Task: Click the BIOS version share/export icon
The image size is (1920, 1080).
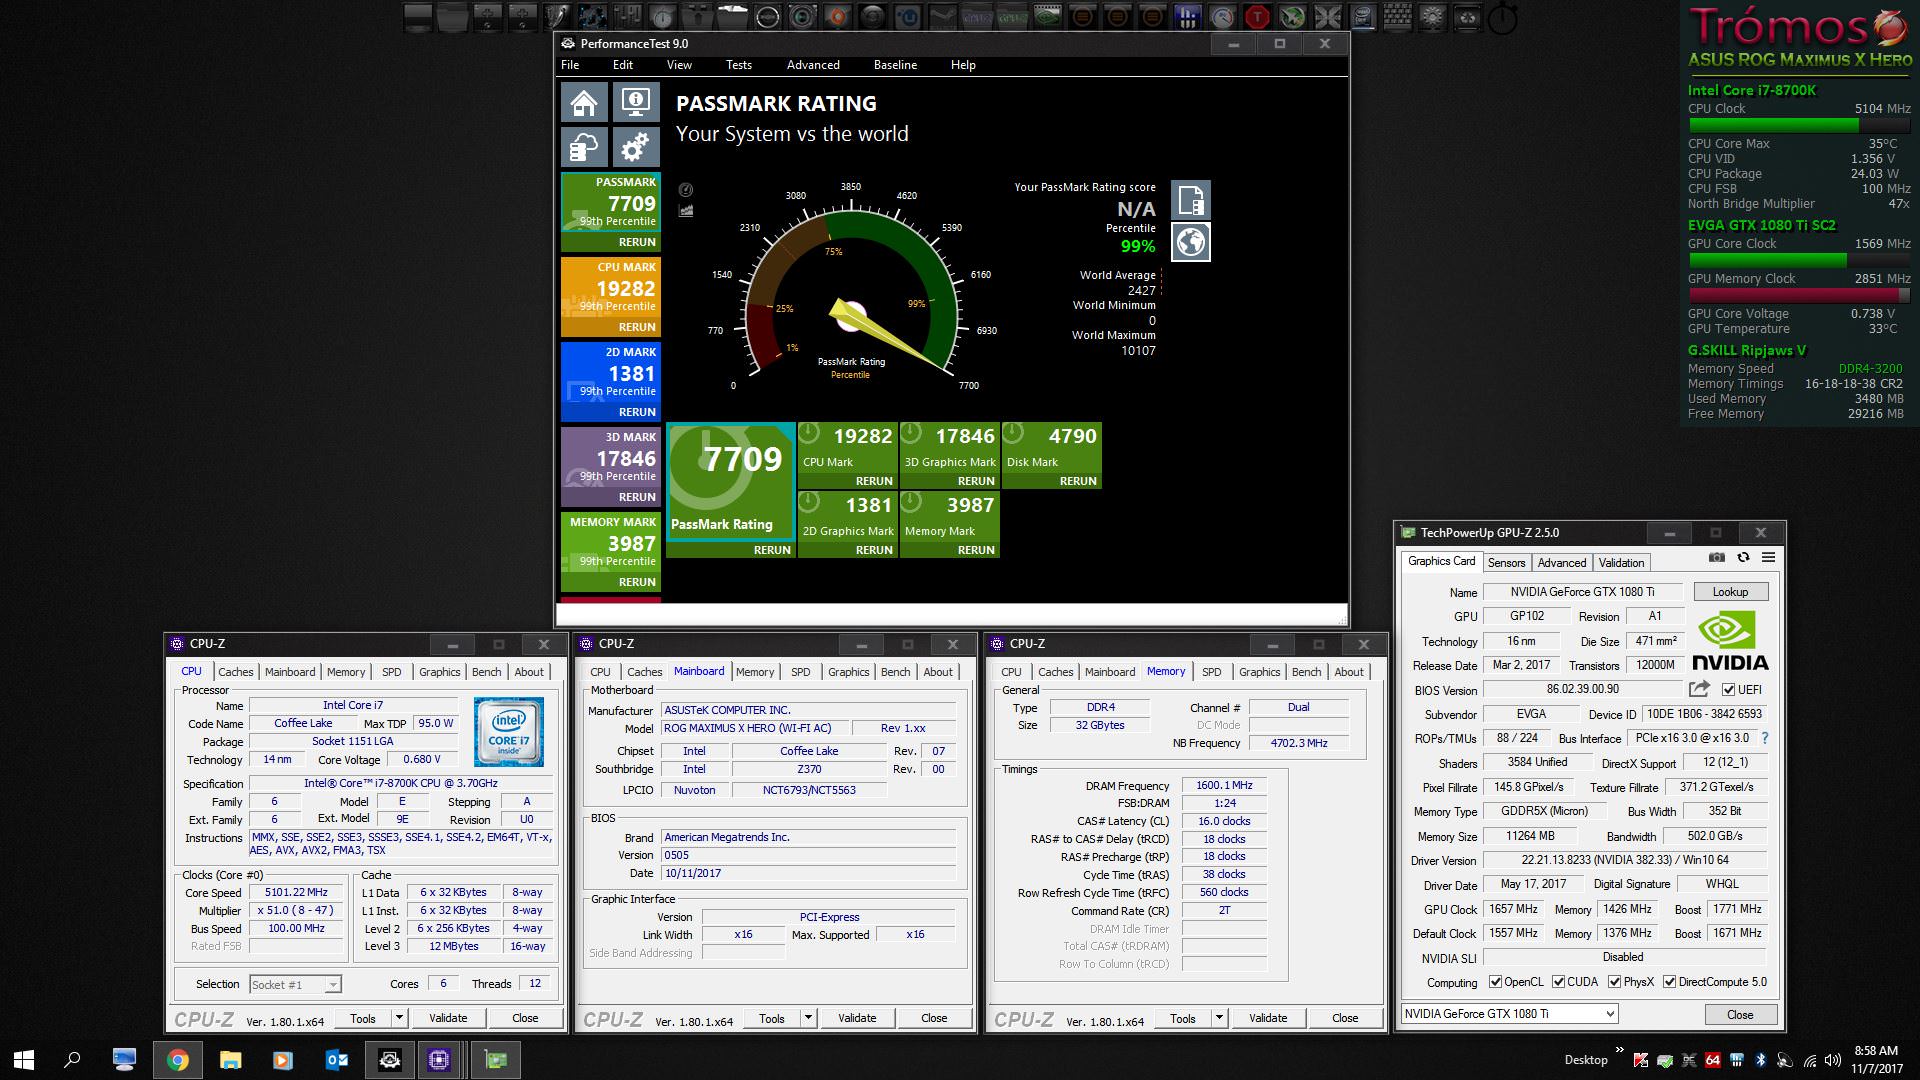Action: 1699,689
